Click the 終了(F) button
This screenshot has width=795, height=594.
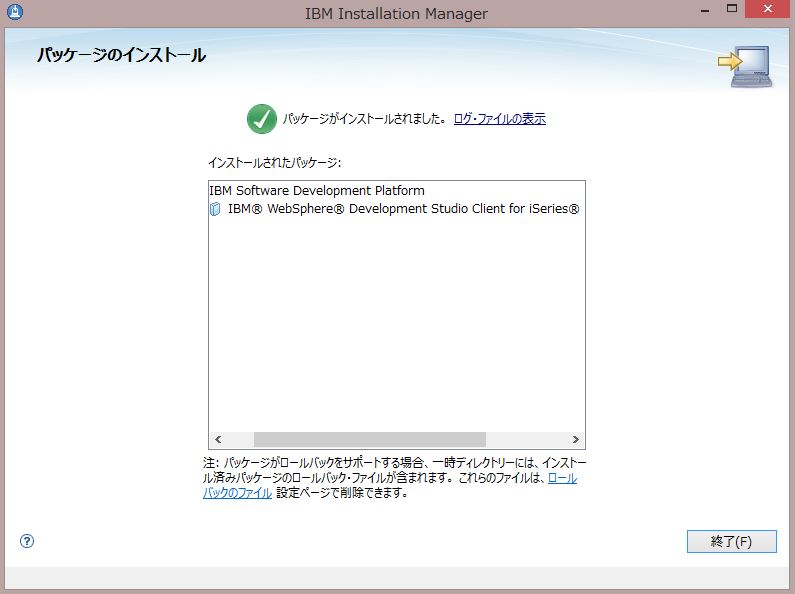click(732, 541)
